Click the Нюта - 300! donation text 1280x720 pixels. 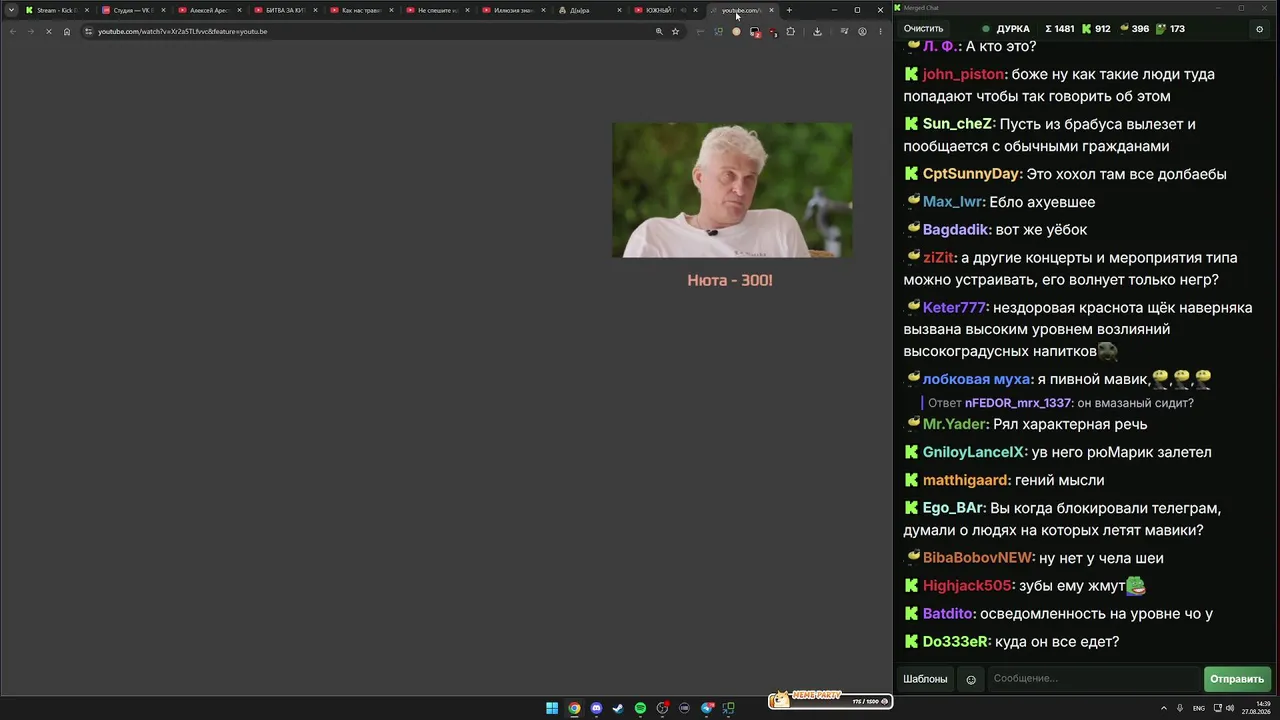pyautogui.click(x=730, y=280)
